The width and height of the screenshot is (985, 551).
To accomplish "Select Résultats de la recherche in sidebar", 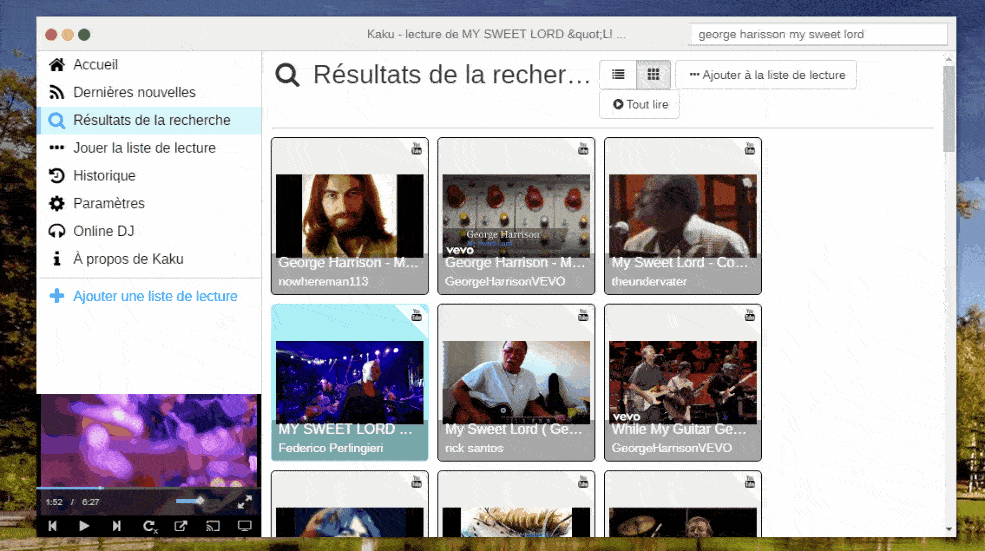I will pyautogui.click(x=149, y=120).
